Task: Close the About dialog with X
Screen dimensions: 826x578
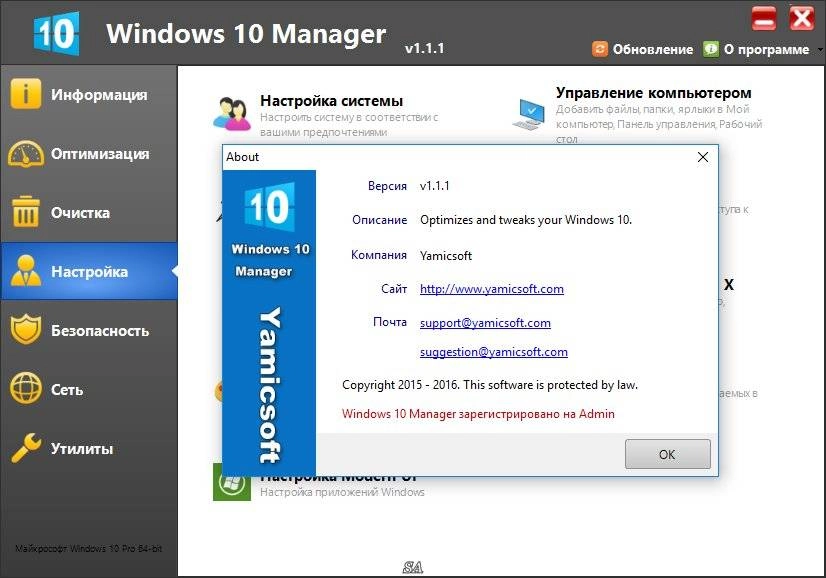Action: pyautogui.click(x=703, y=157)
